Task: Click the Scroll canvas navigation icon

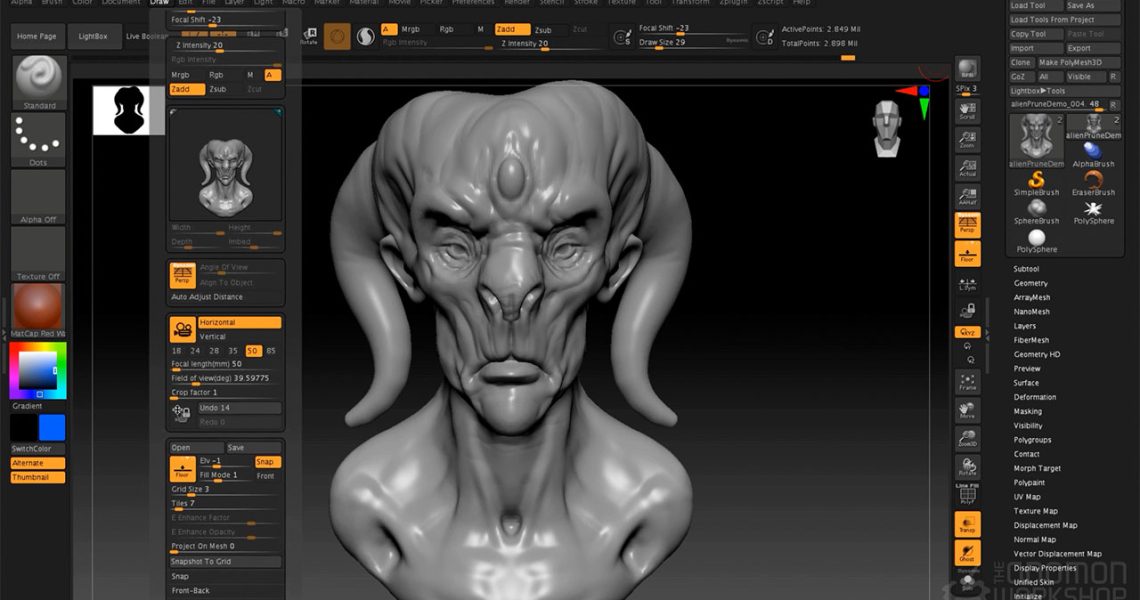Action: 967,108
